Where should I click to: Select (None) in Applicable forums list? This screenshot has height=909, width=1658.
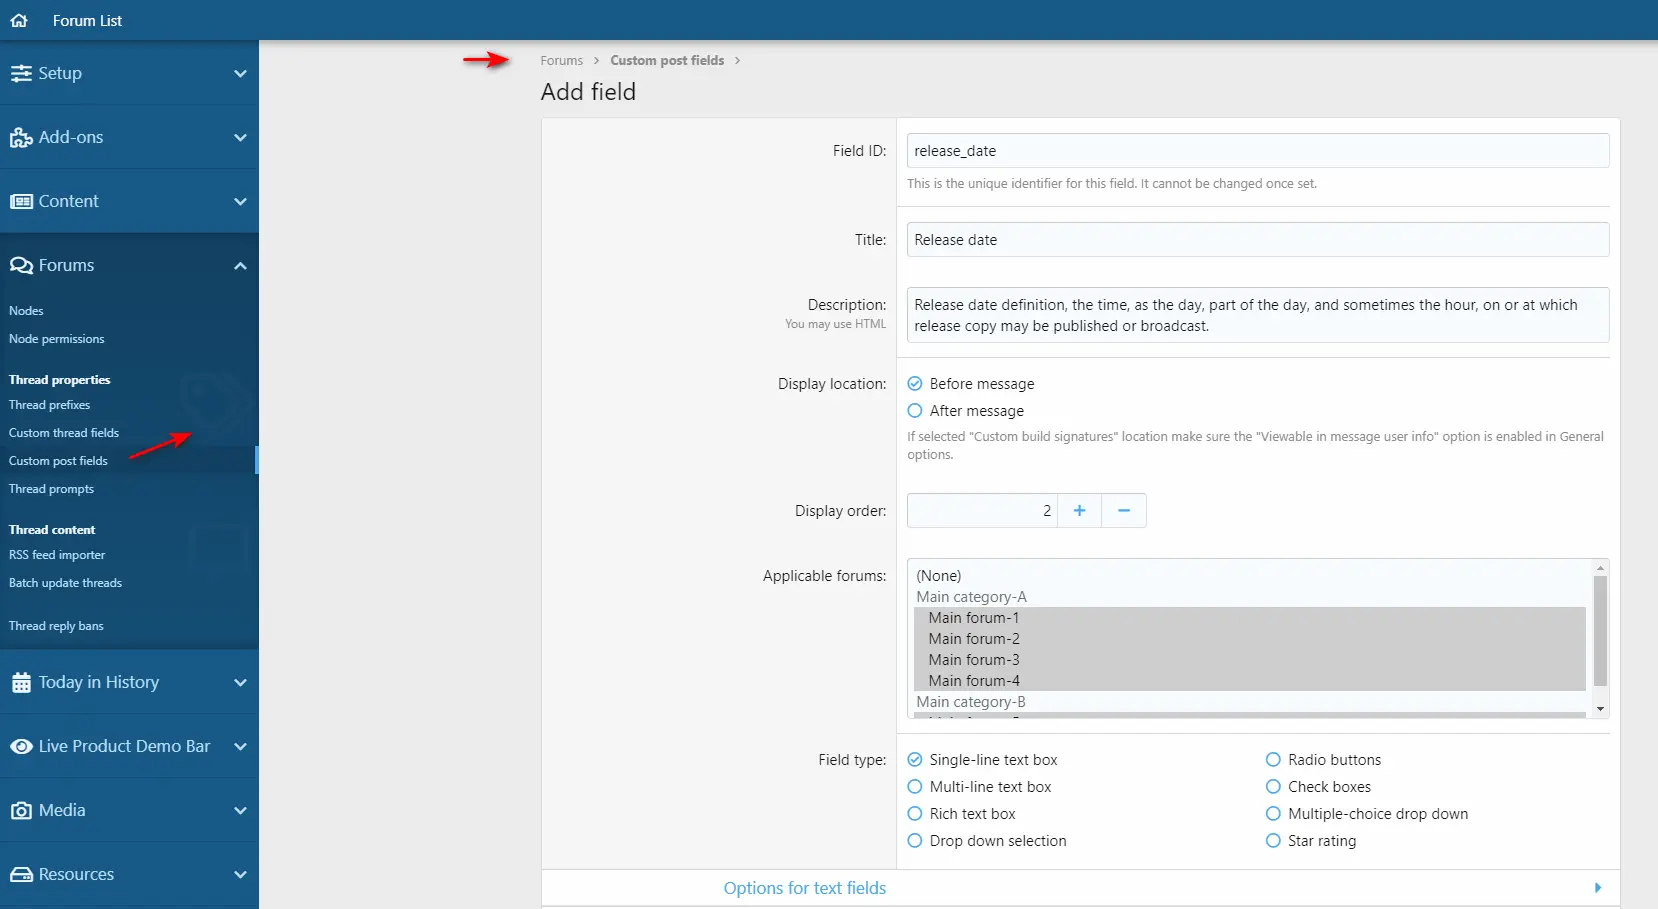1250,576
